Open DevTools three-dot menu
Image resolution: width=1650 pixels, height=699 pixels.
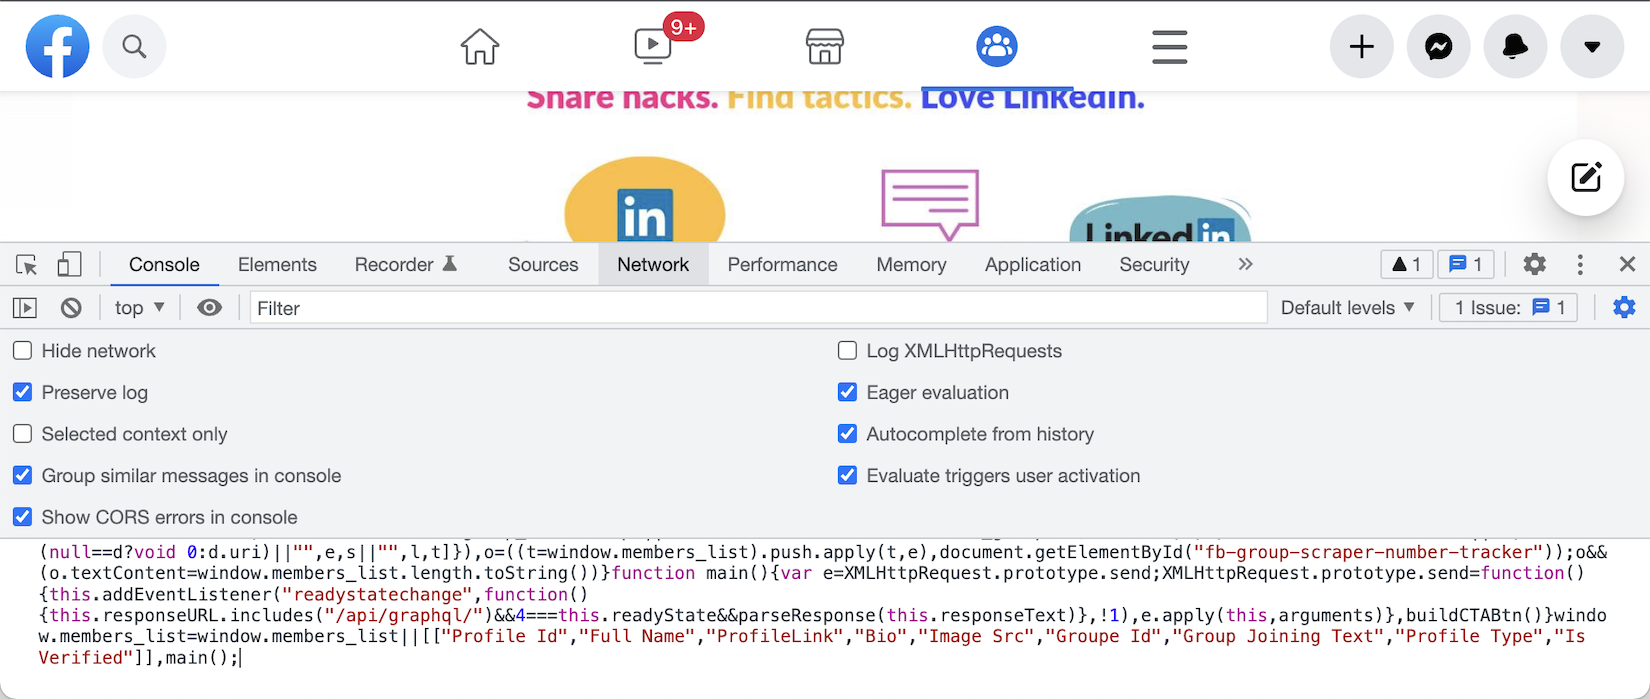pyautogui.click(x=1580, y=264)
